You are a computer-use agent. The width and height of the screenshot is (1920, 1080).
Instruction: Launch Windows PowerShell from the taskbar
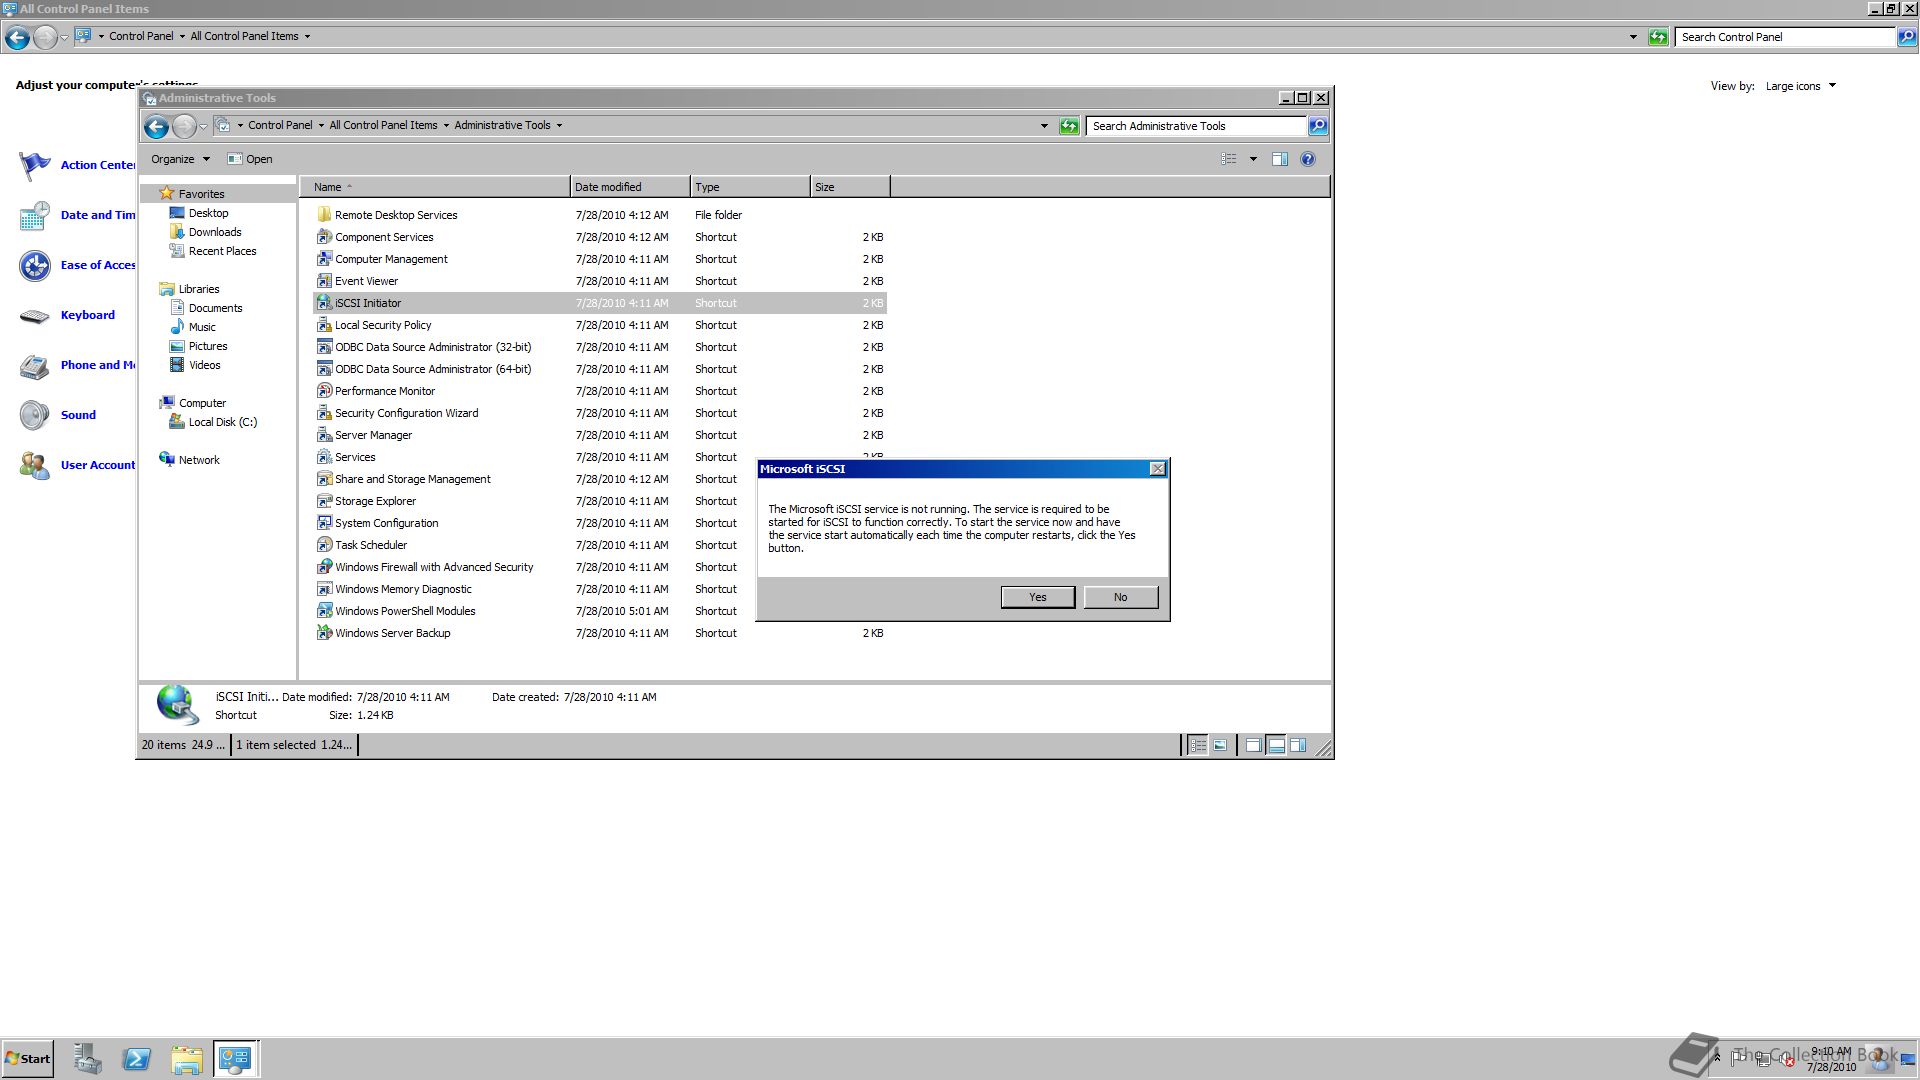coord(136,1059)
